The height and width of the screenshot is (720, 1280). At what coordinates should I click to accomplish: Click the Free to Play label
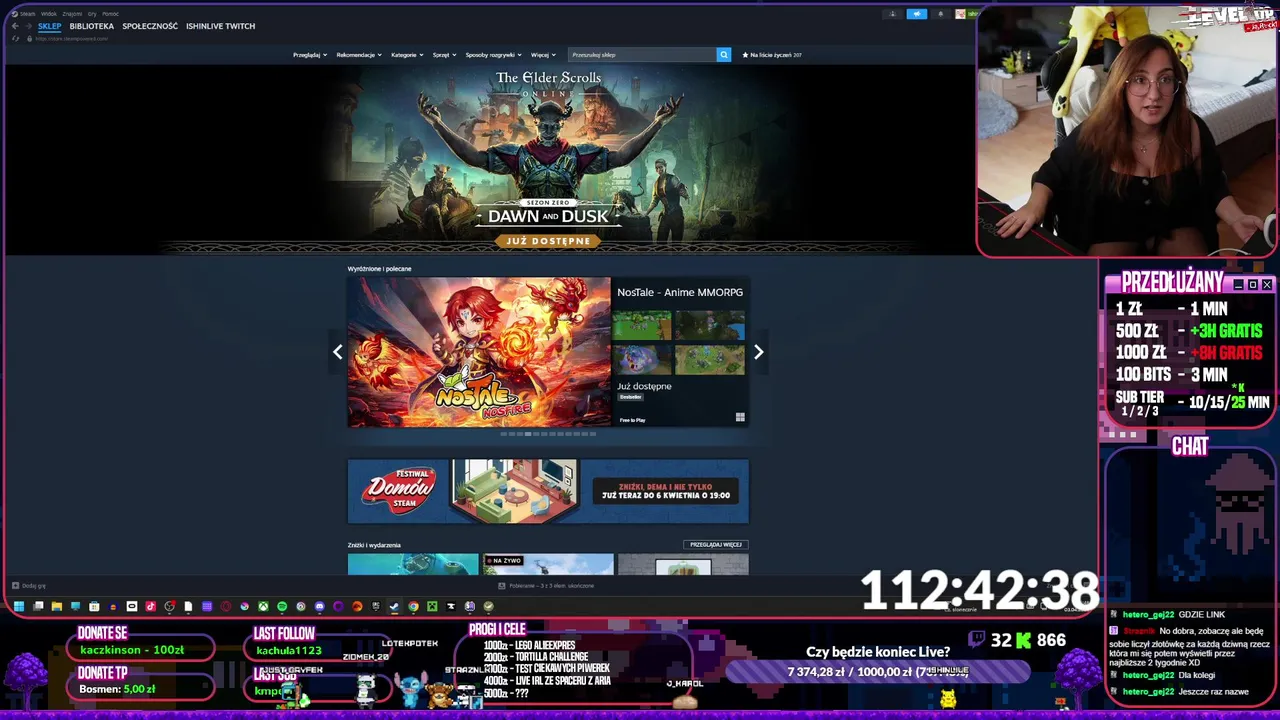(632, 420)
